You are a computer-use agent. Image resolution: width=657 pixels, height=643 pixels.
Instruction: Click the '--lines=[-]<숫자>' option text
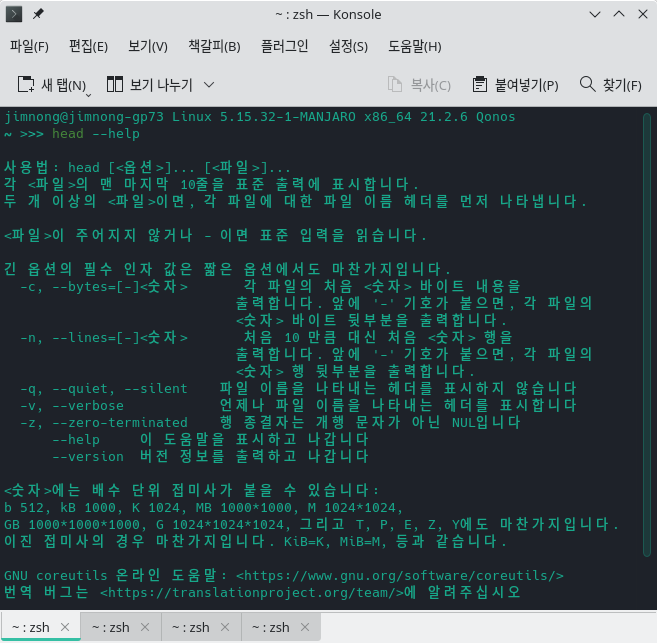[120, 338]
